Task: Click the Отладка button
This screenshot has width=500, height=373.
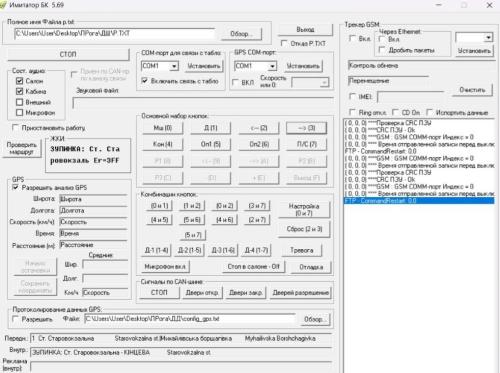Action: [x=311, y=267]
